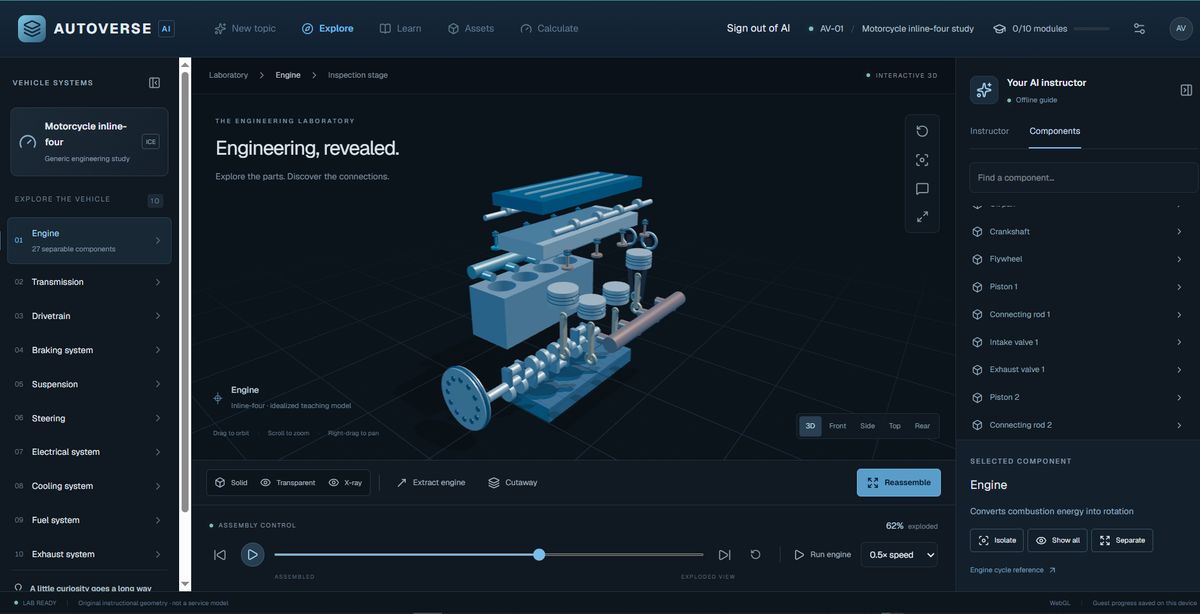The image size is (1200, 614).
Task: Open the settings sliders icon
Action: 1139,28
